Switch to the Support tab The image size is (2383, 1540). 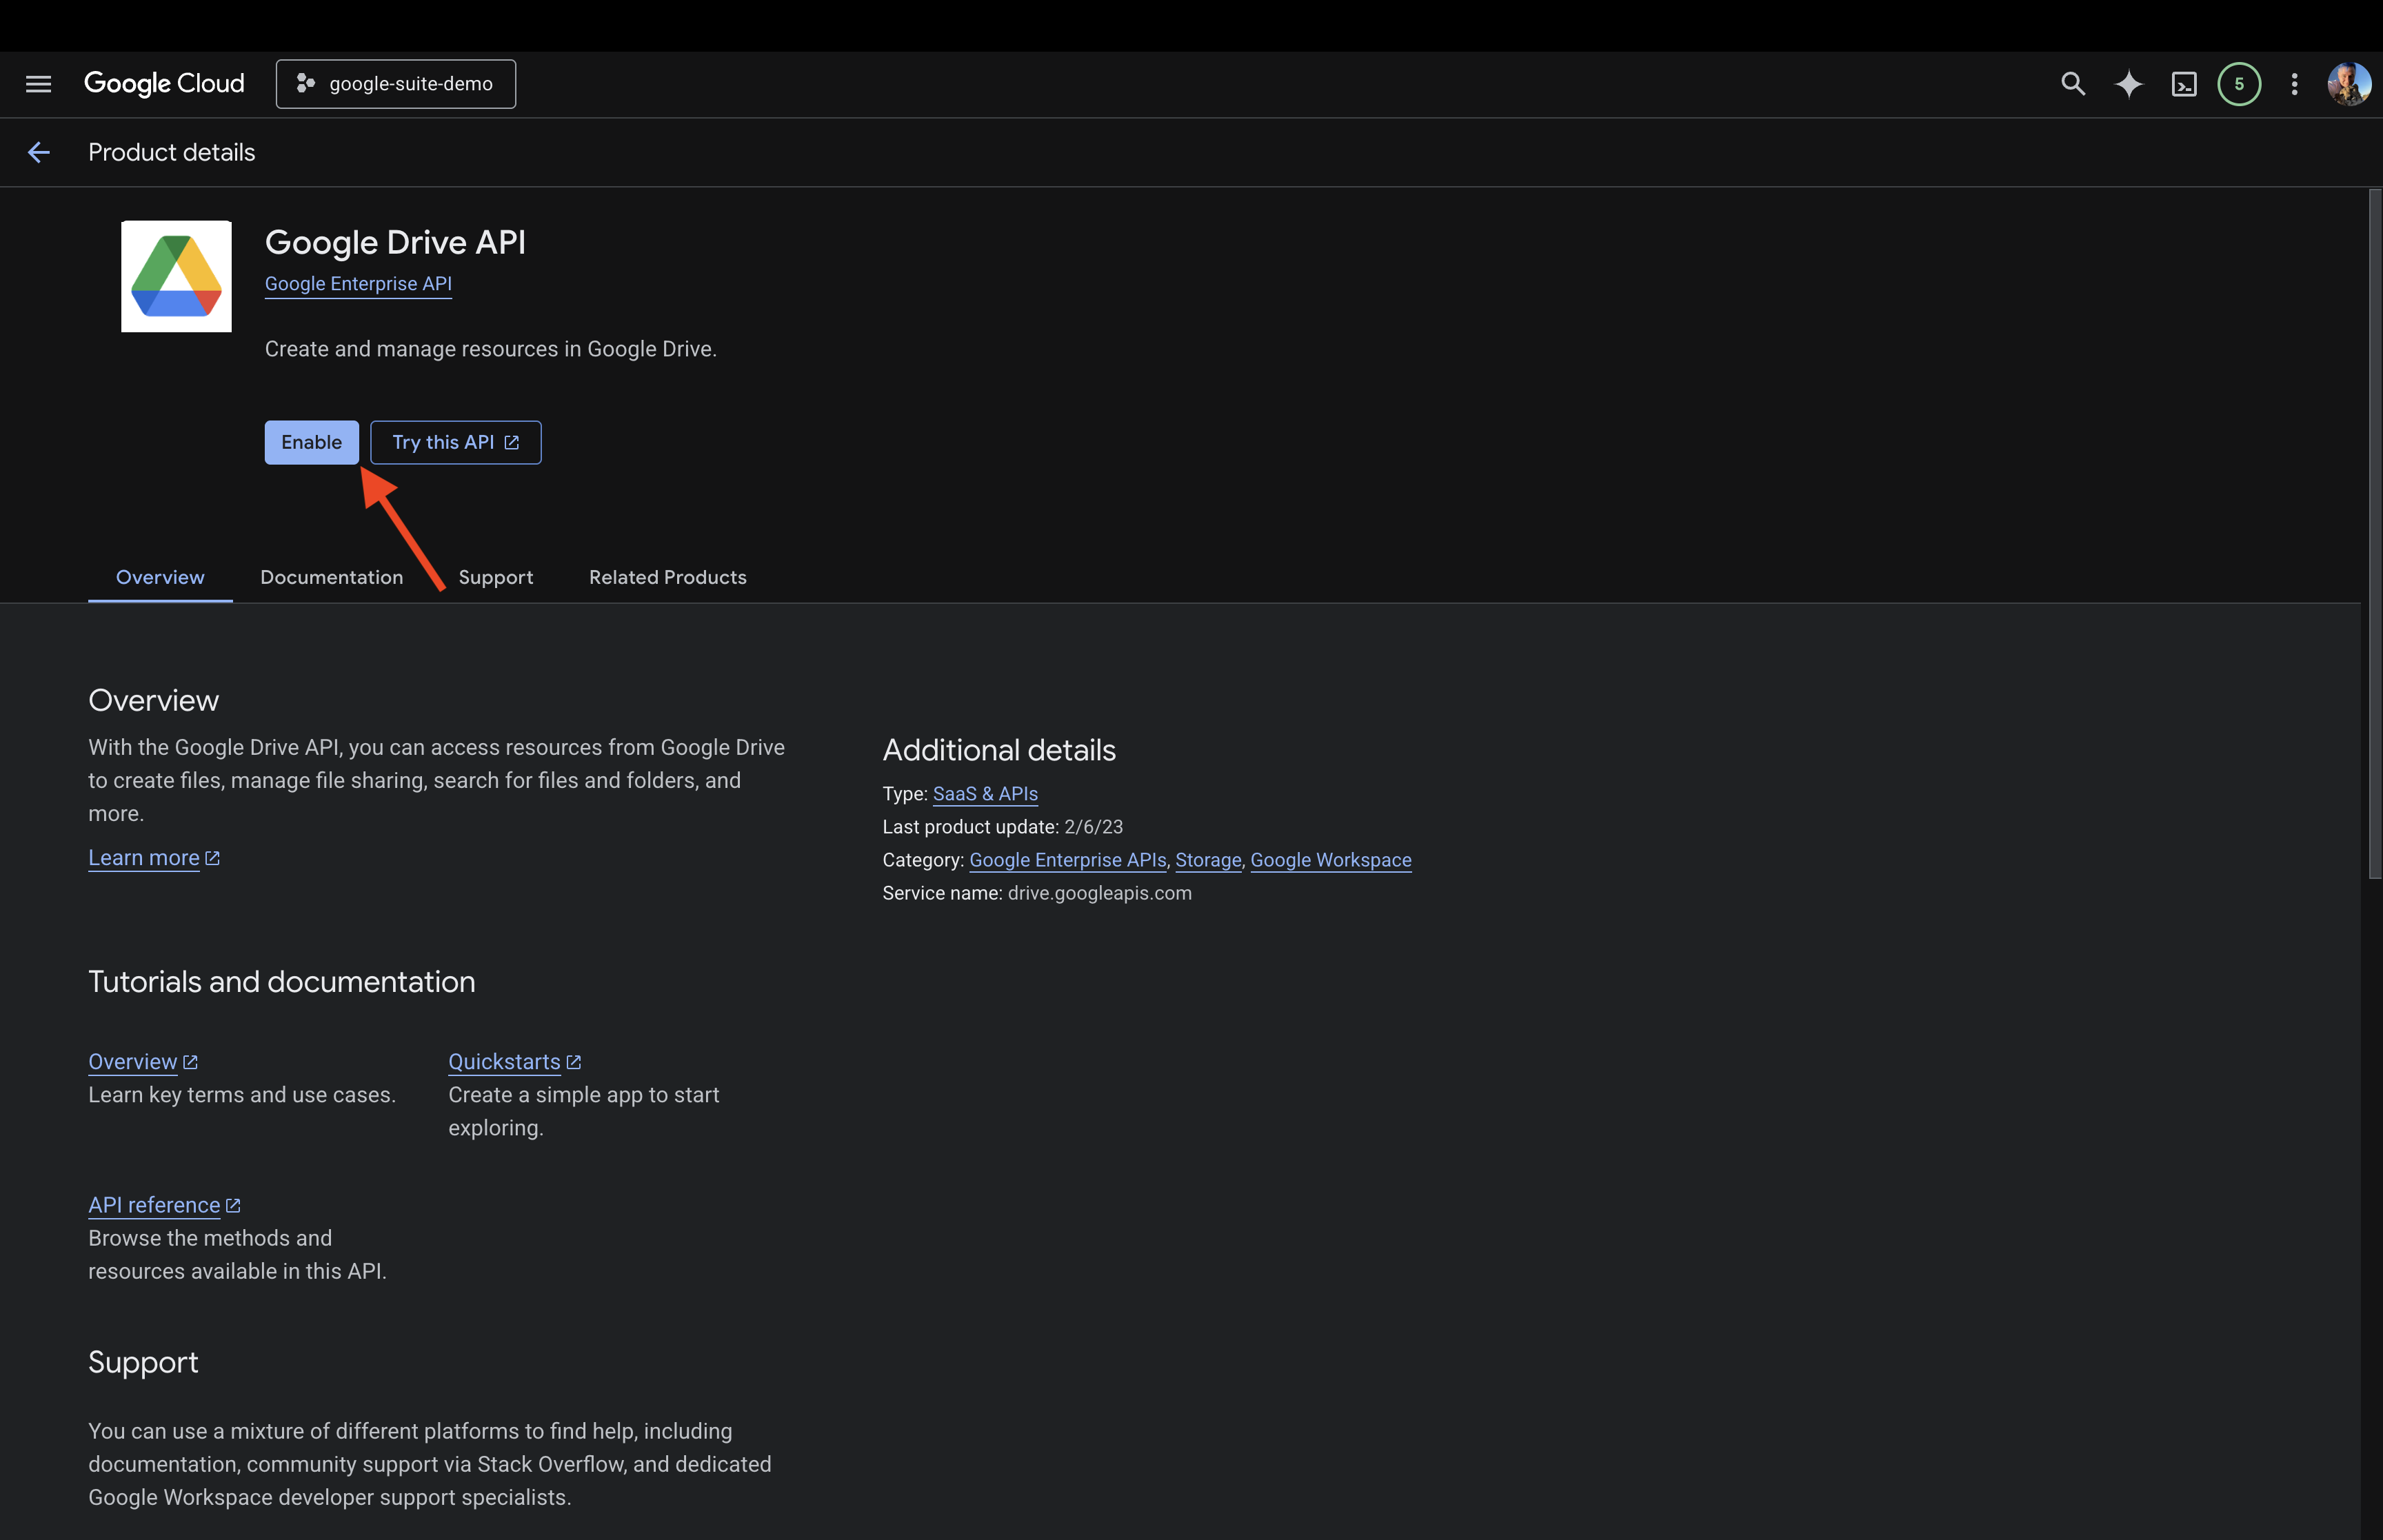coord(496,577)
